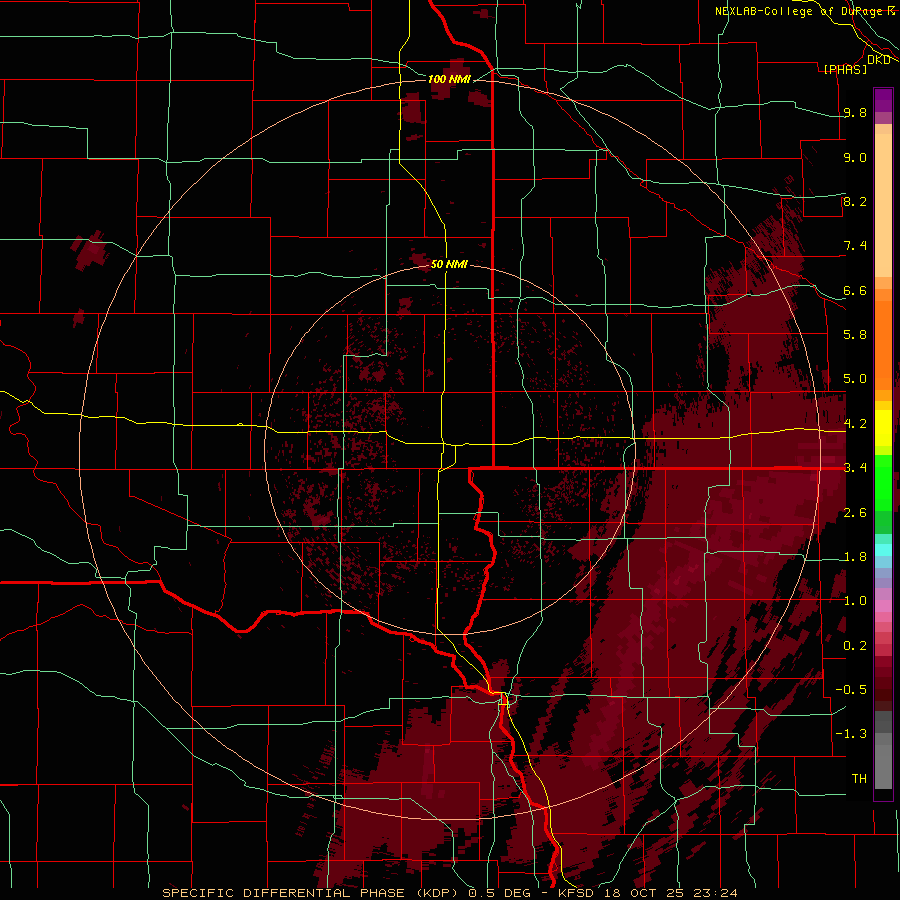Click the 50 NMI range ring label
900x900 pixels.
449,264
